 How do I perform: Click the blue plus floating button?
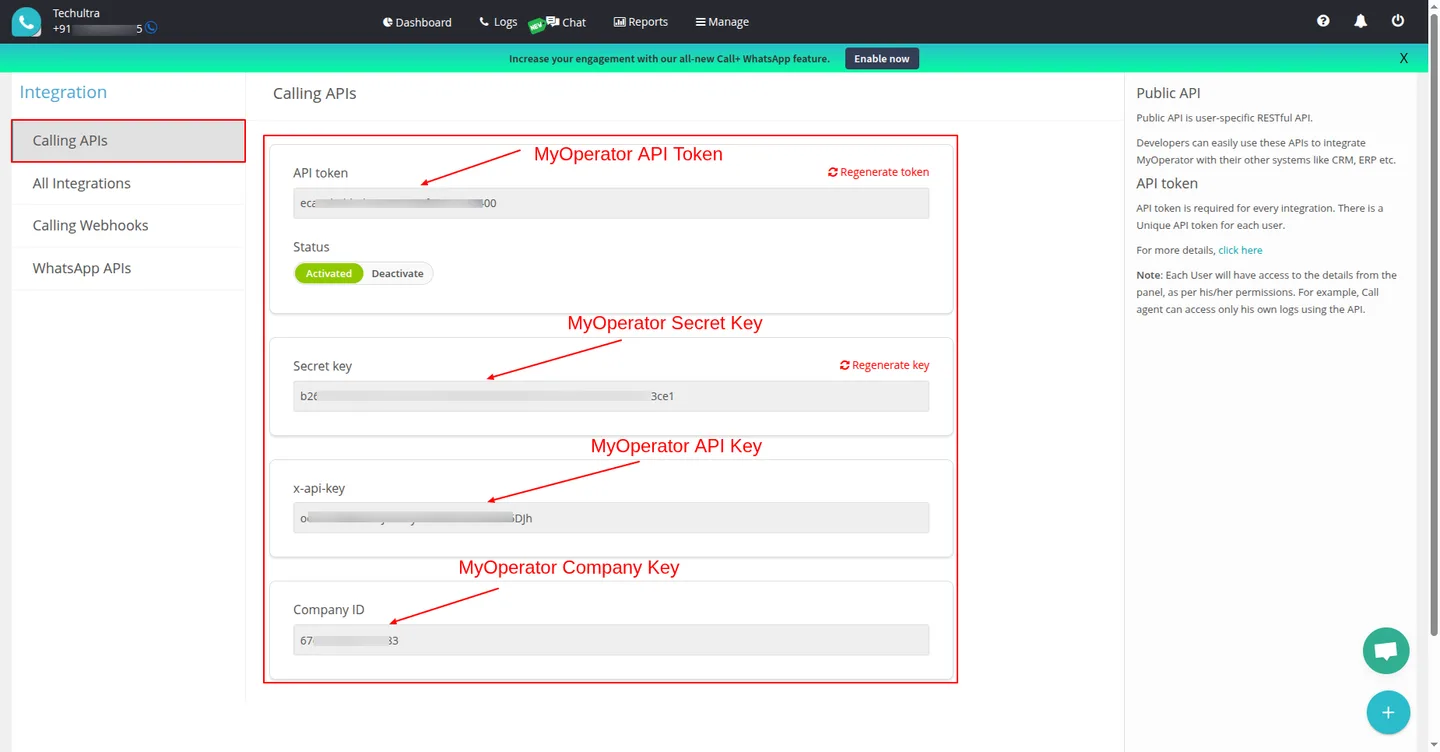pyautogui.click(x=1388, y=712)
